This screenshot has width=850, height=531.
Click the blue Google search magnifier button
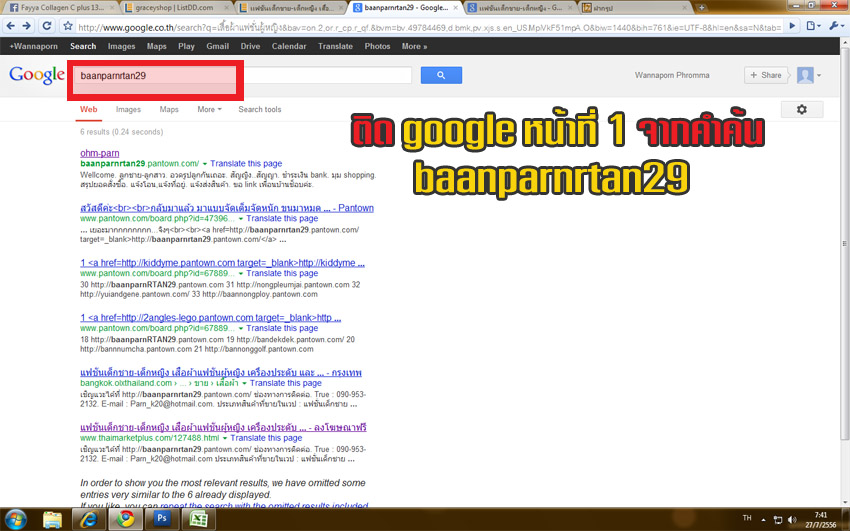[x=441, y=75]
